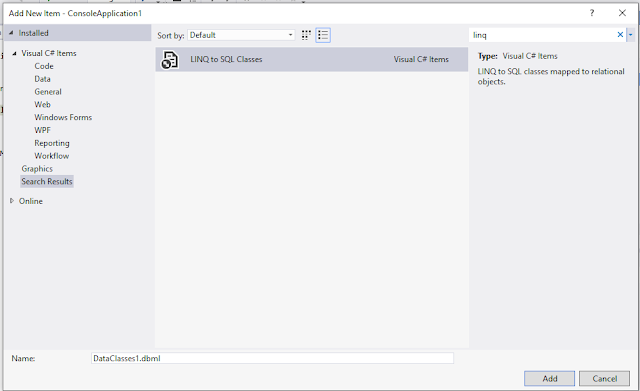Viewport: 640px width, 391px height.
Task: Select the Code category
Action: click(x=44, y=66)
